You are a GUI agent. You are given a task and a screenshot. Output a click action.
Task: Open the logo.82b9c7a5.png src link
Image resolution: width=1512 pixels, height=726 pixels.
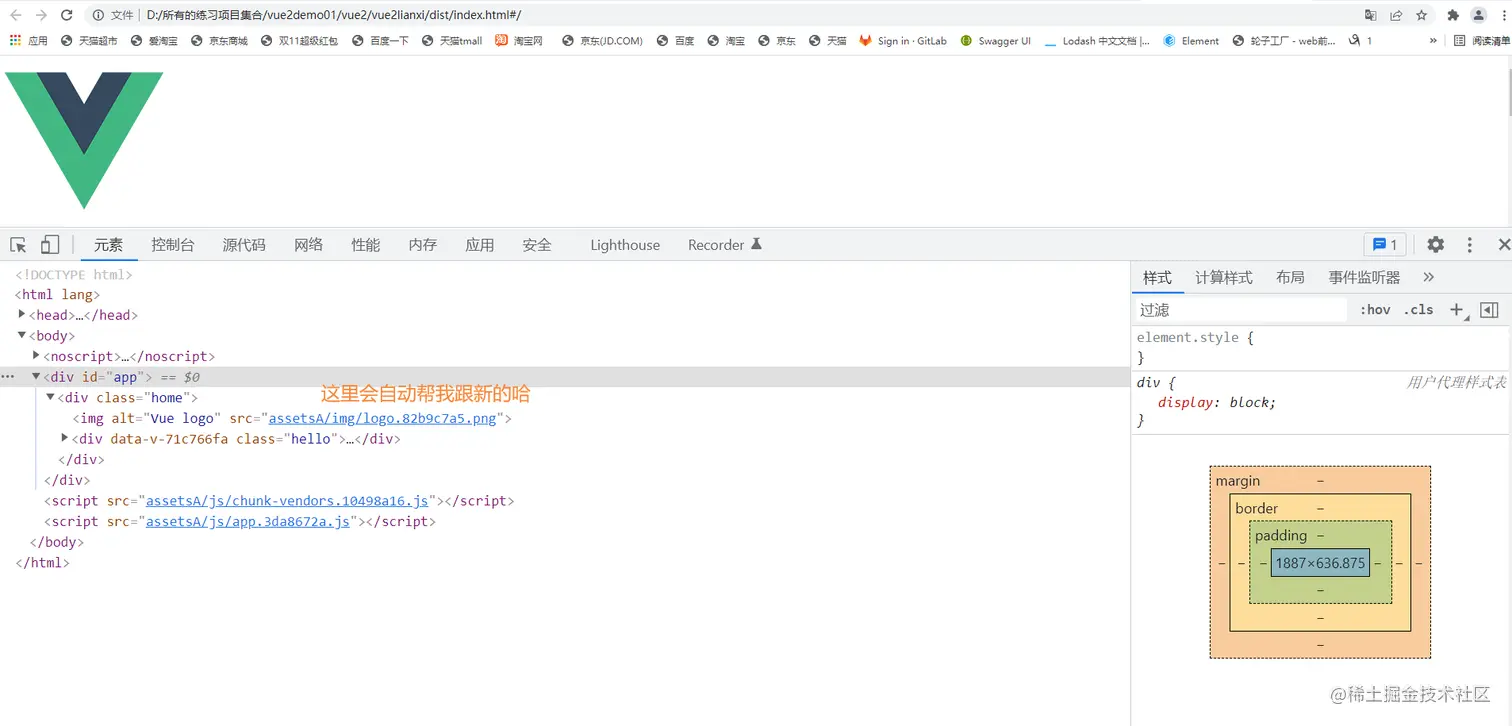point(382,418)
